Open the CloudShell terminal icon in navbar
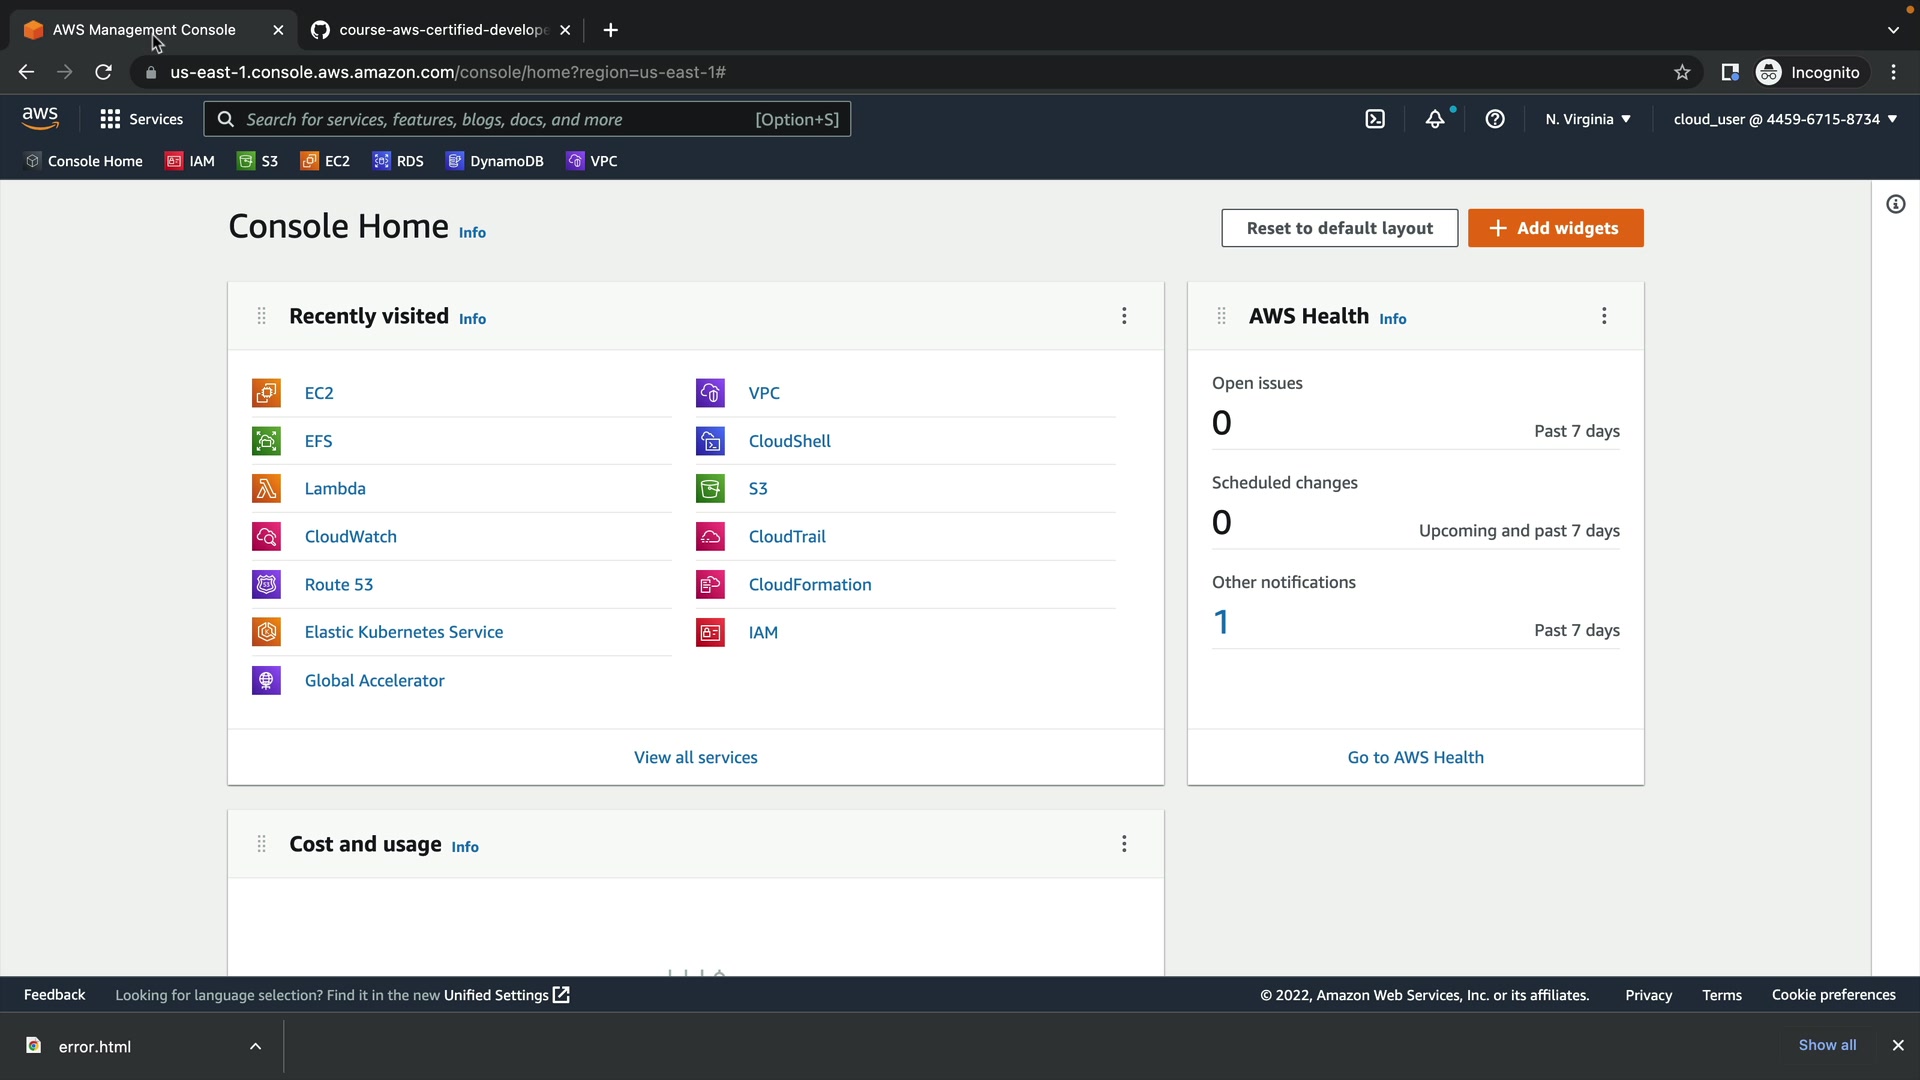1920x1080 pixels. 1375,119
